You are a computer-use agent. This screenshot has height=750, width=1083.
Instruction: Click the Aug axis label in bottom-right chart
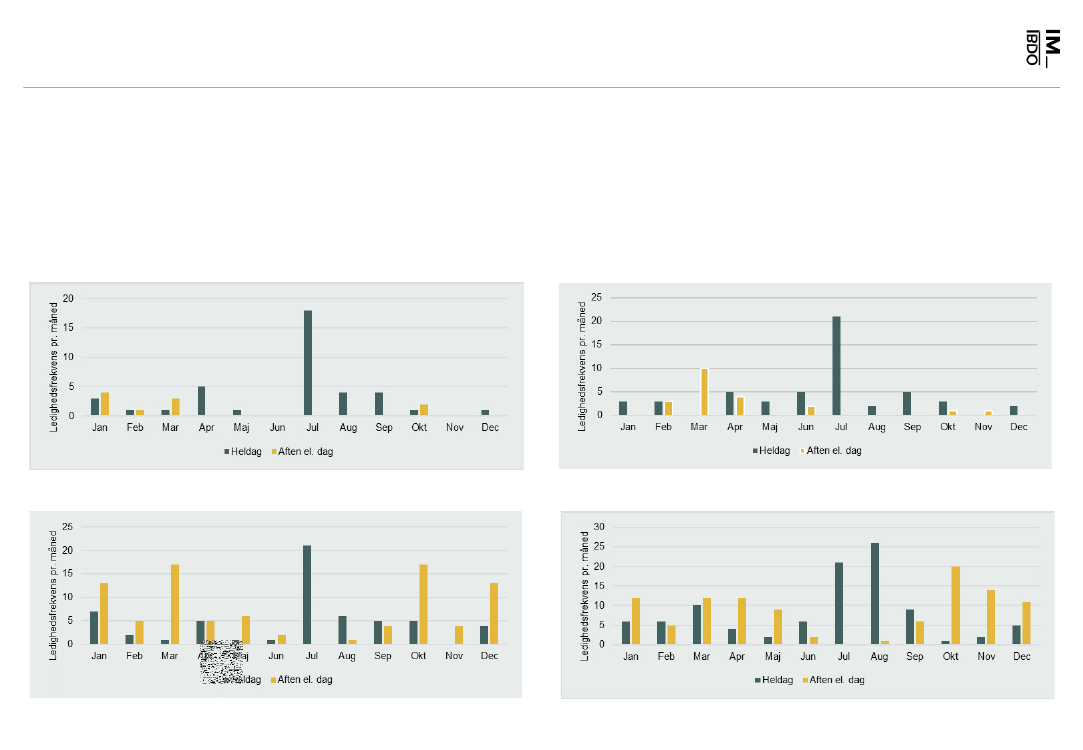(879, 656)
